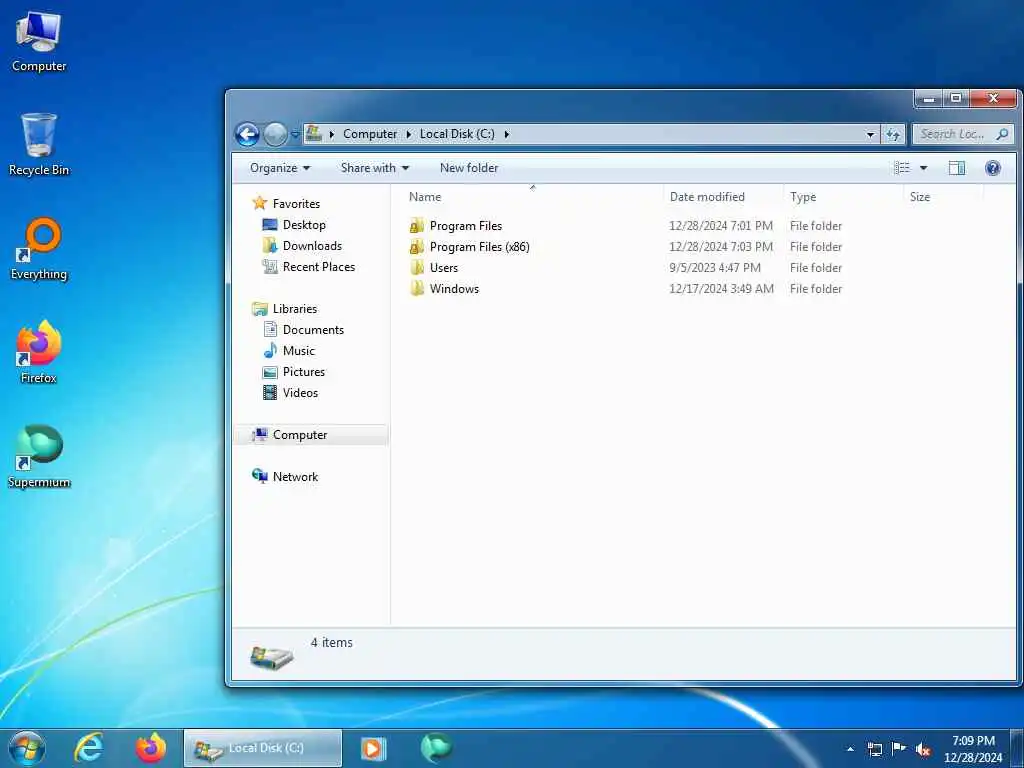
Task: Select the Program Files (x86) folder
Action: click(x=479, y=247)
